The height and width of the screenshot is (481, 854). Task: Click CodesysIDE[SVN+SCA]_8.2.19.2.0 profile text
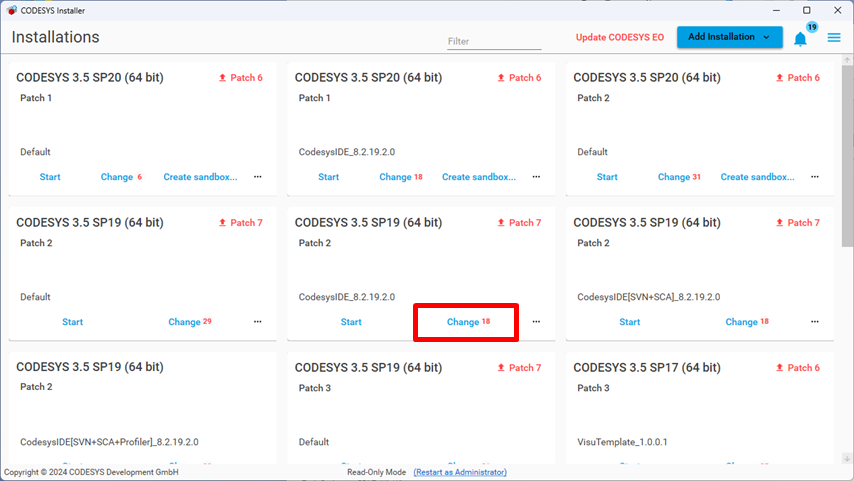649,297
